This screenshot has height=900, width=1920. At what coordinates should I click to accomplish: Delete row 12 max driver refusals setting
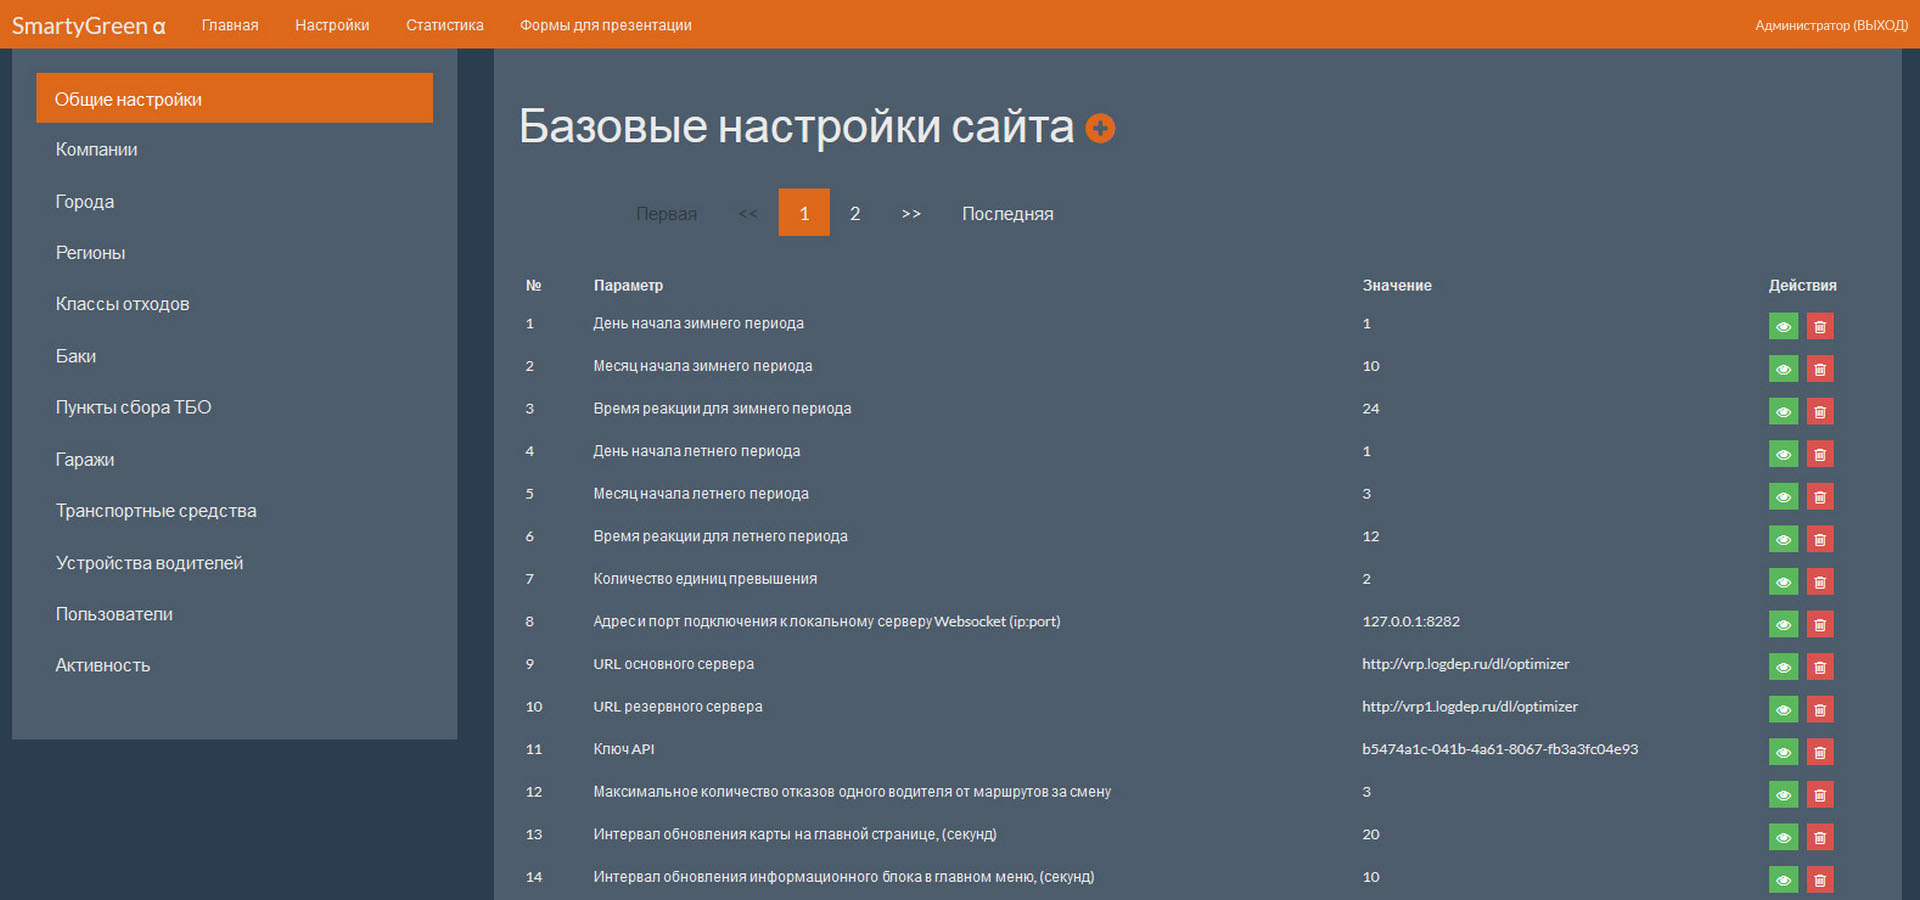(x=1820, y=795)
